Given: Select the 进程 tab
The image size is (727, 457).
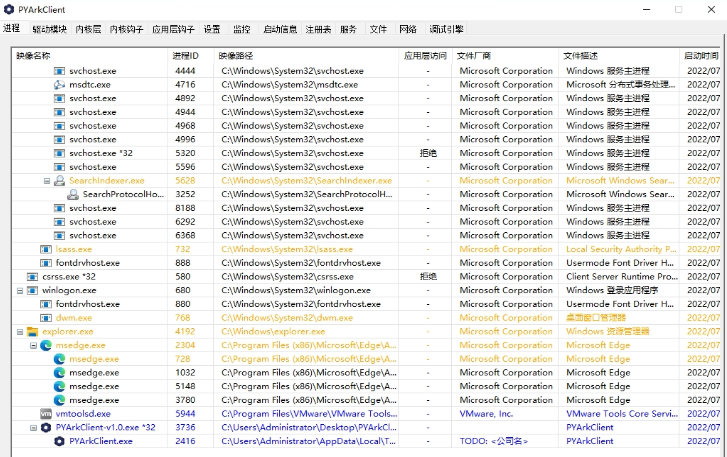Looking at the screenshot, I should click(12, 28).
